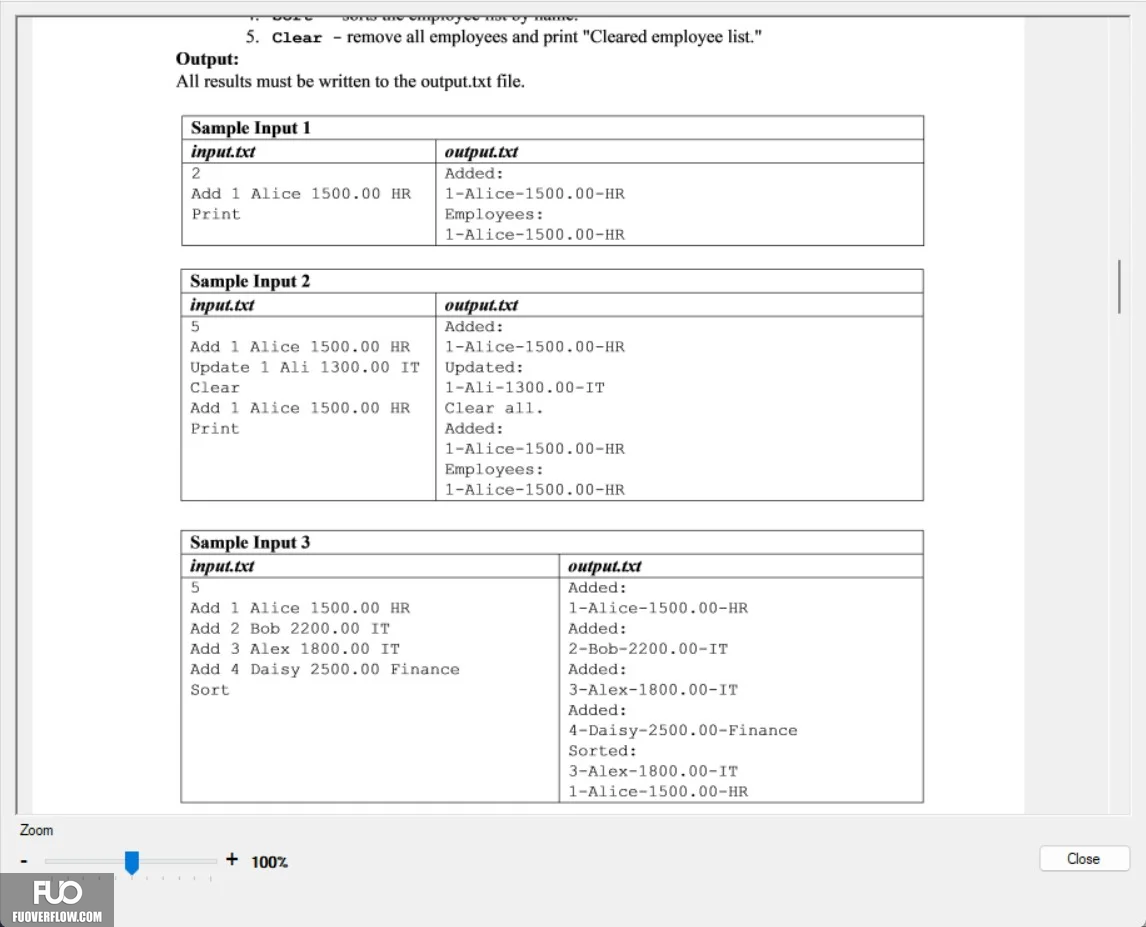Click output.txt header in Sample Input 1 table

481,152
